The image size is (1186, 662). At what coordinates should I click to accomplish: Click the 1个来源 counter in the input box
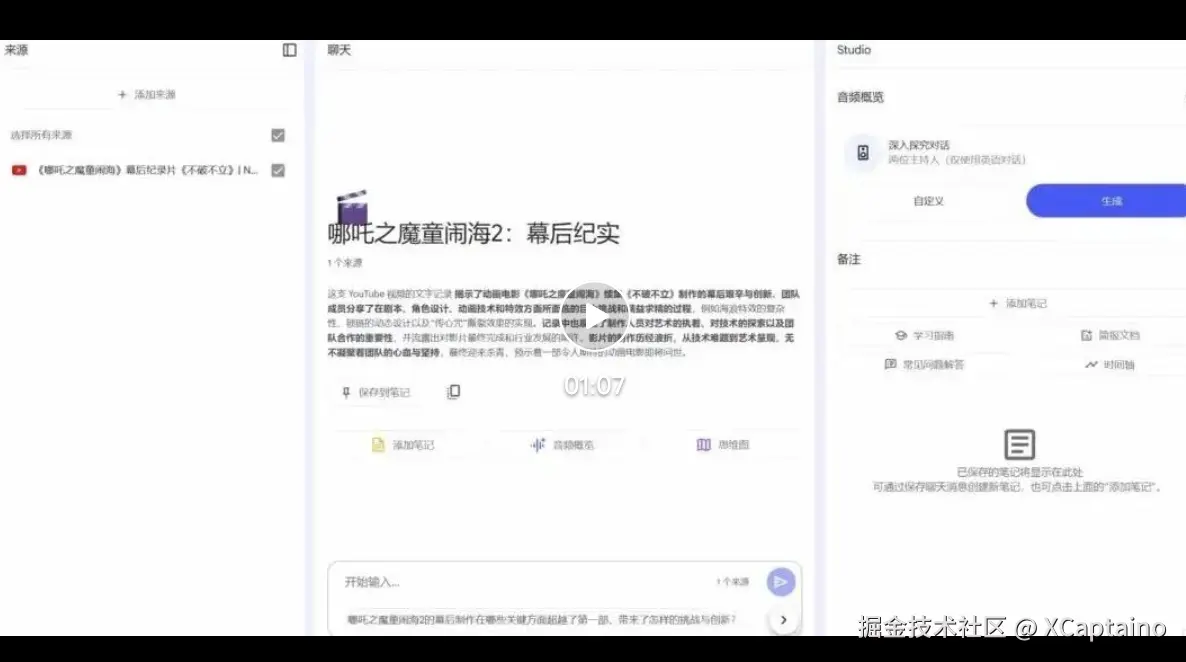[732, 582]
